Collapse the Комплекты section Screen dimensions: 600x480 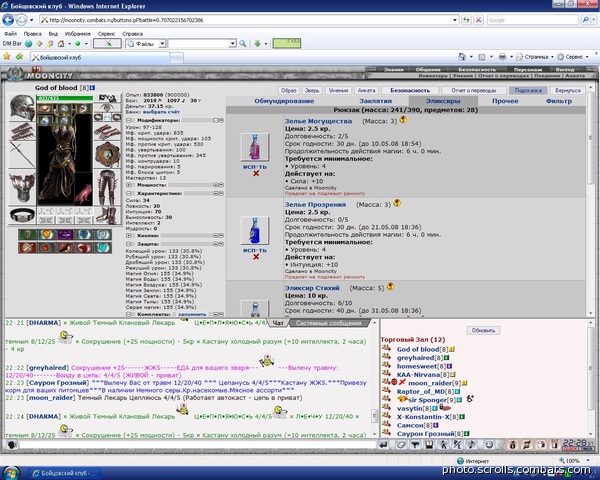(x=129, y=314)
